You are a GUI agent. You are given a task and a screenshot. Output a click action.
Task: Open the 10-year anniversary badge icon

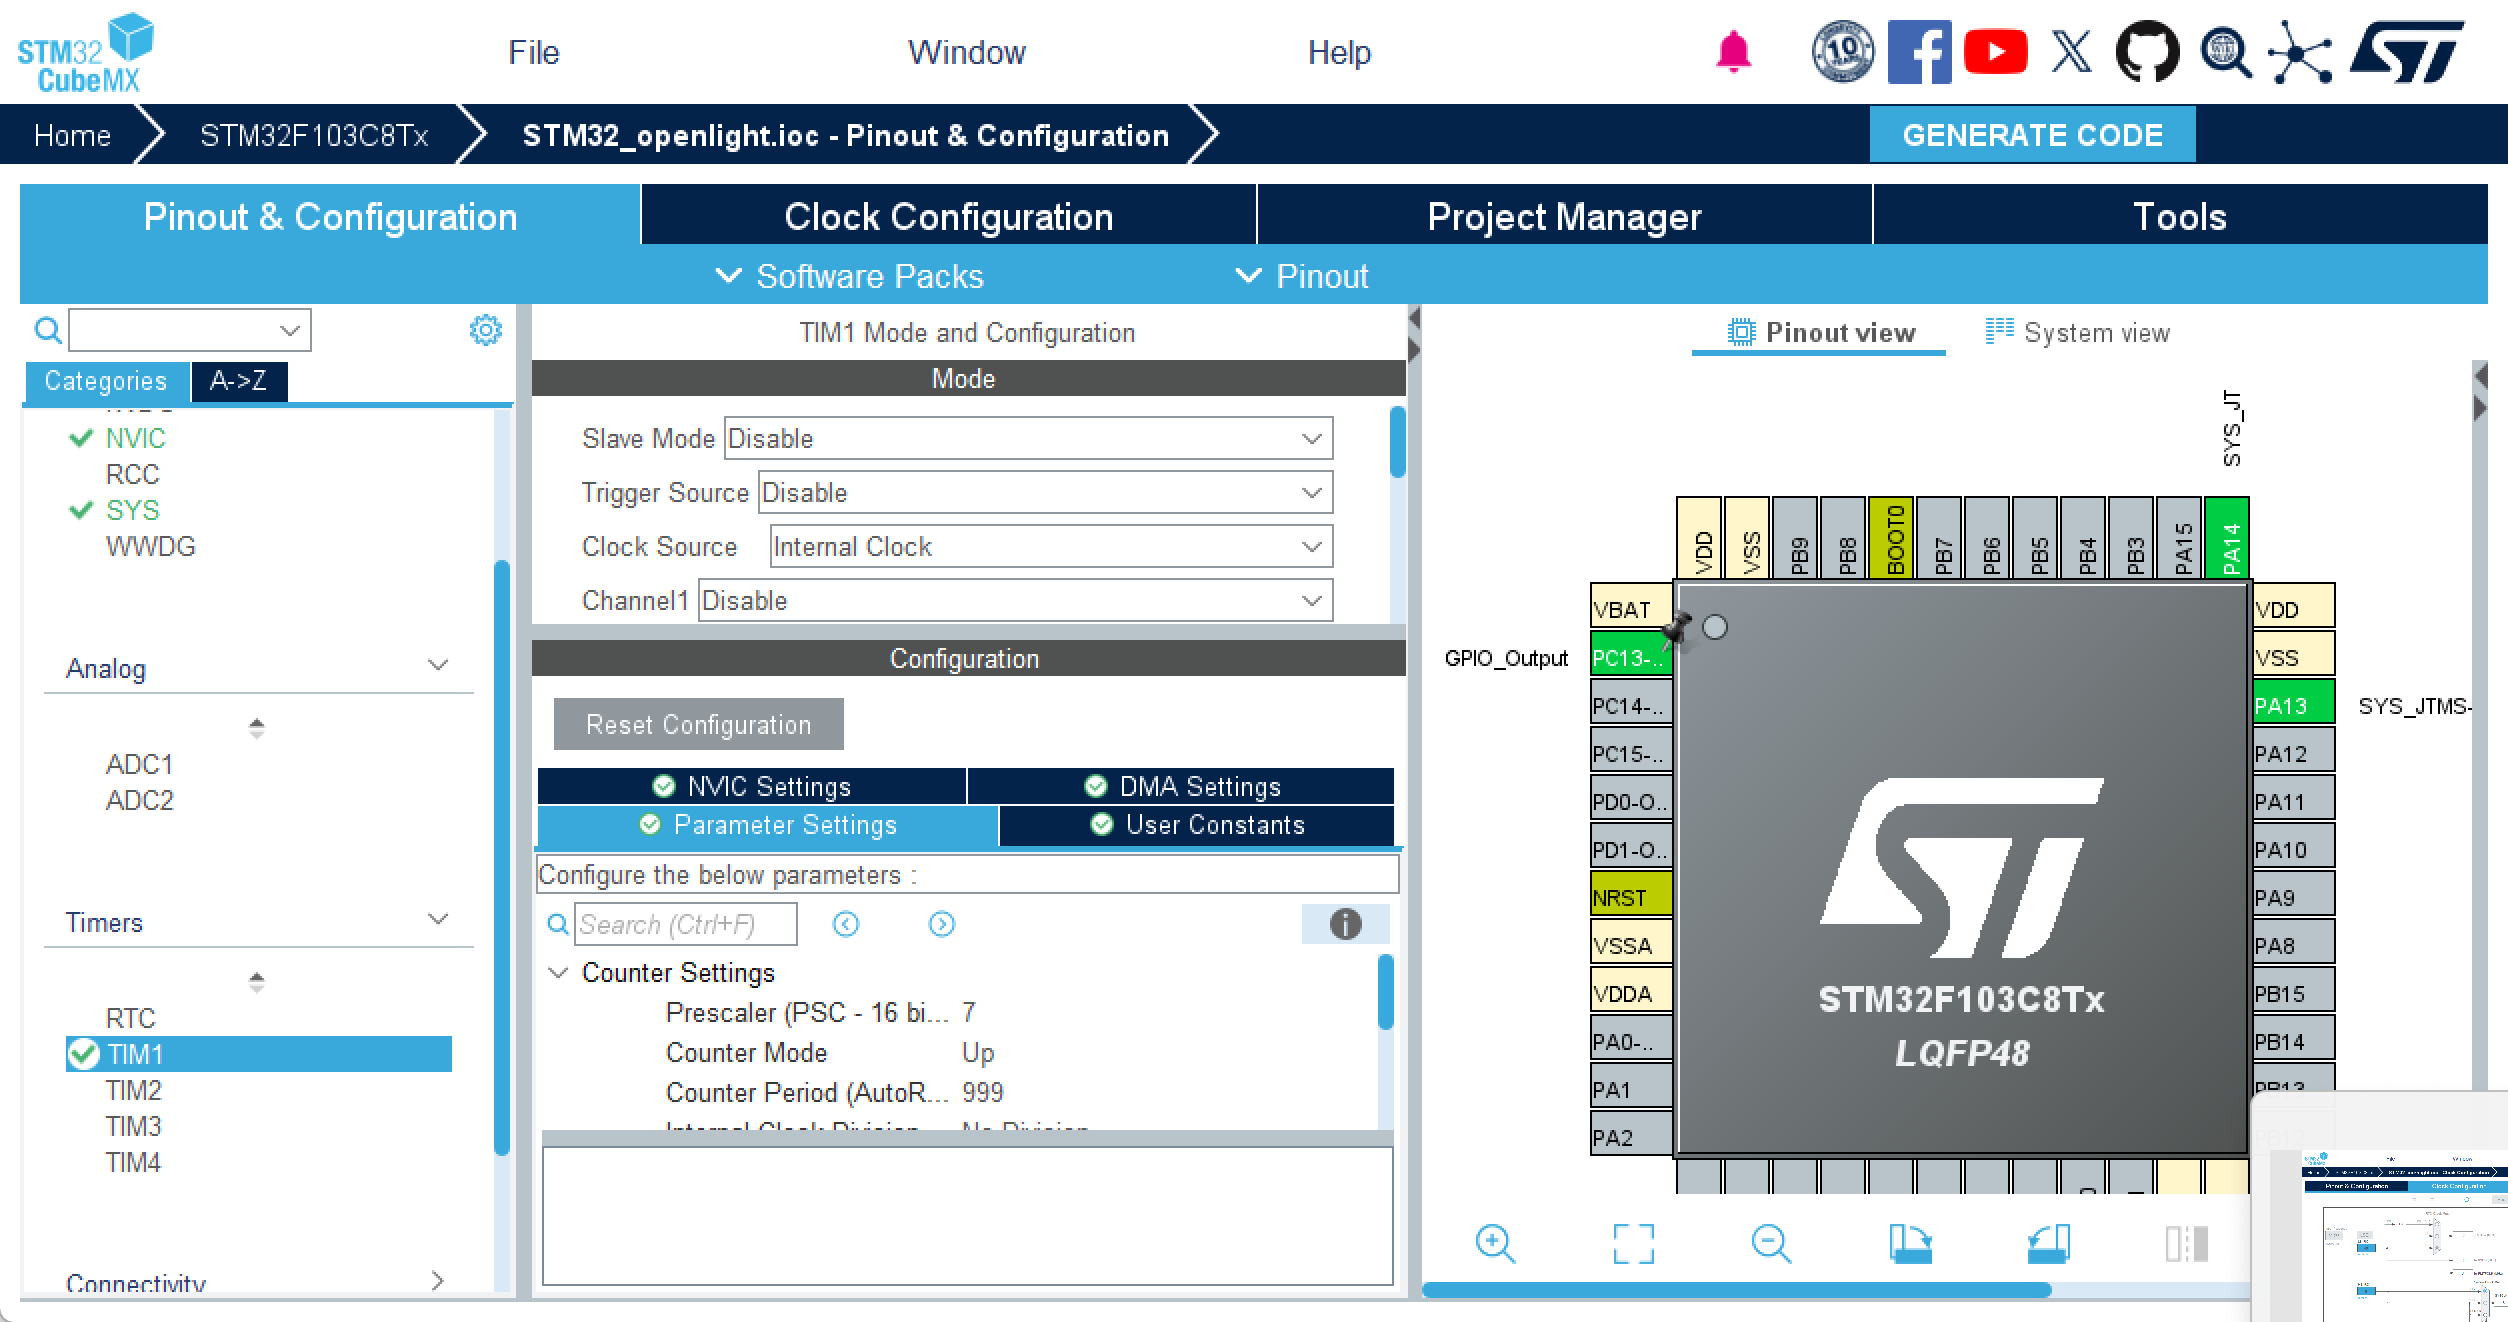(x=1843, y=51)
